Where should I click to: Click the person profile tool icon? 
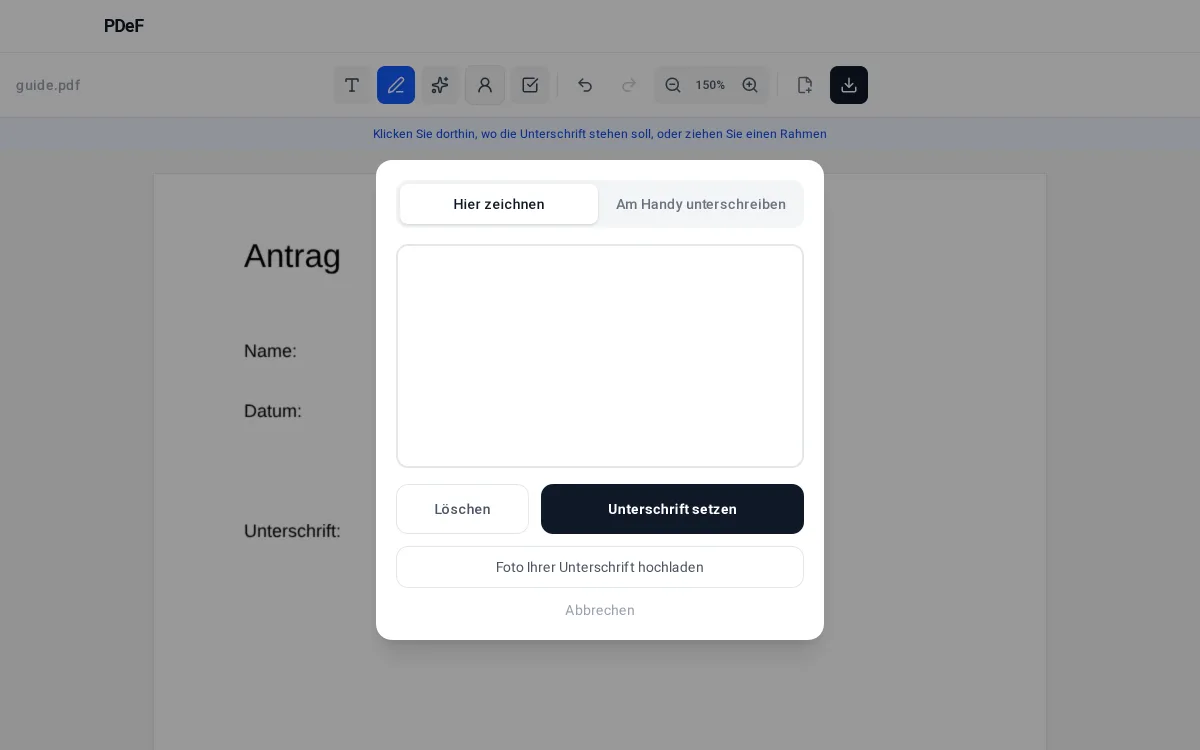coord(485,85)
